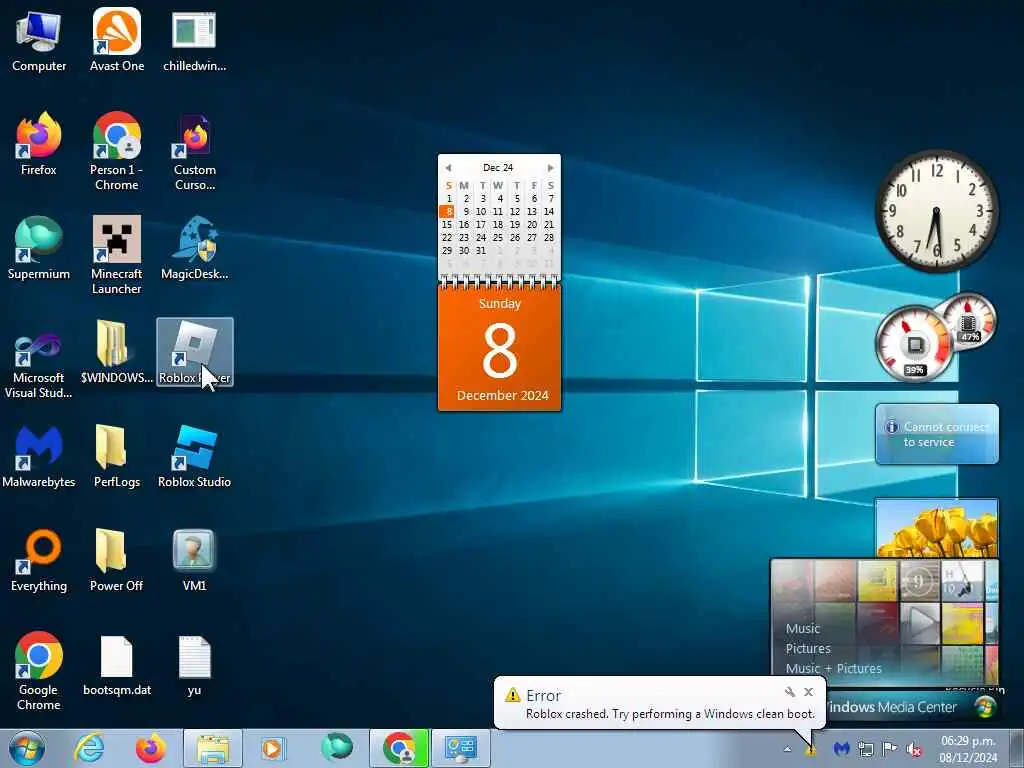Select the chilledwin... desktop file
The image size is (1024, 768).
tap(194, 40)
